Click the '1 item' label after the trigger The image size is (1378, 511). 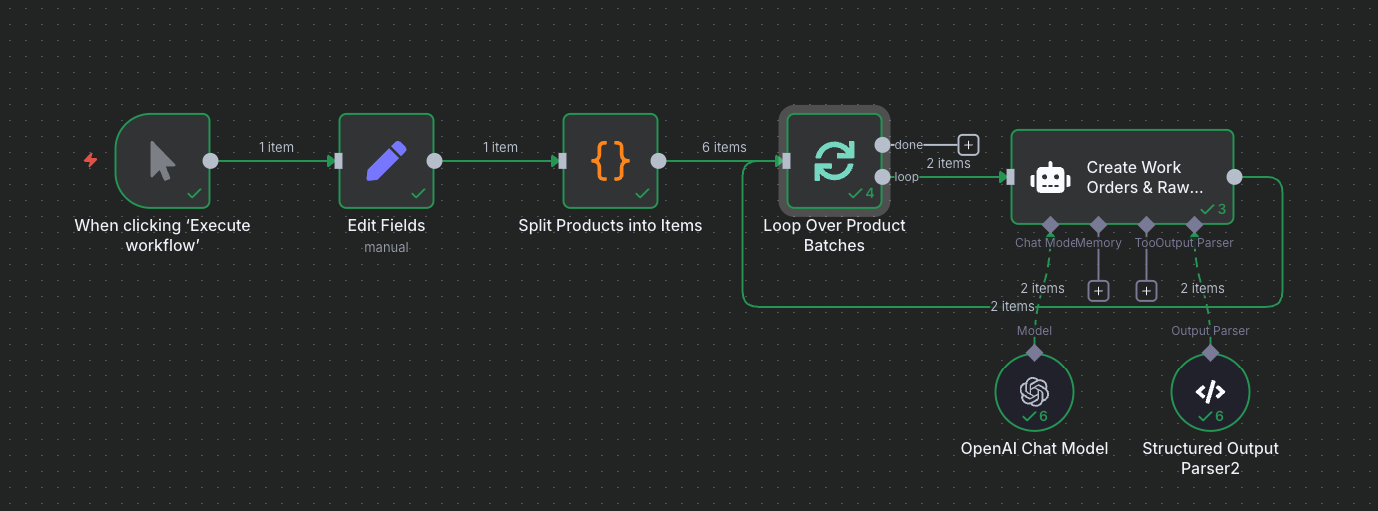(276, 147)
